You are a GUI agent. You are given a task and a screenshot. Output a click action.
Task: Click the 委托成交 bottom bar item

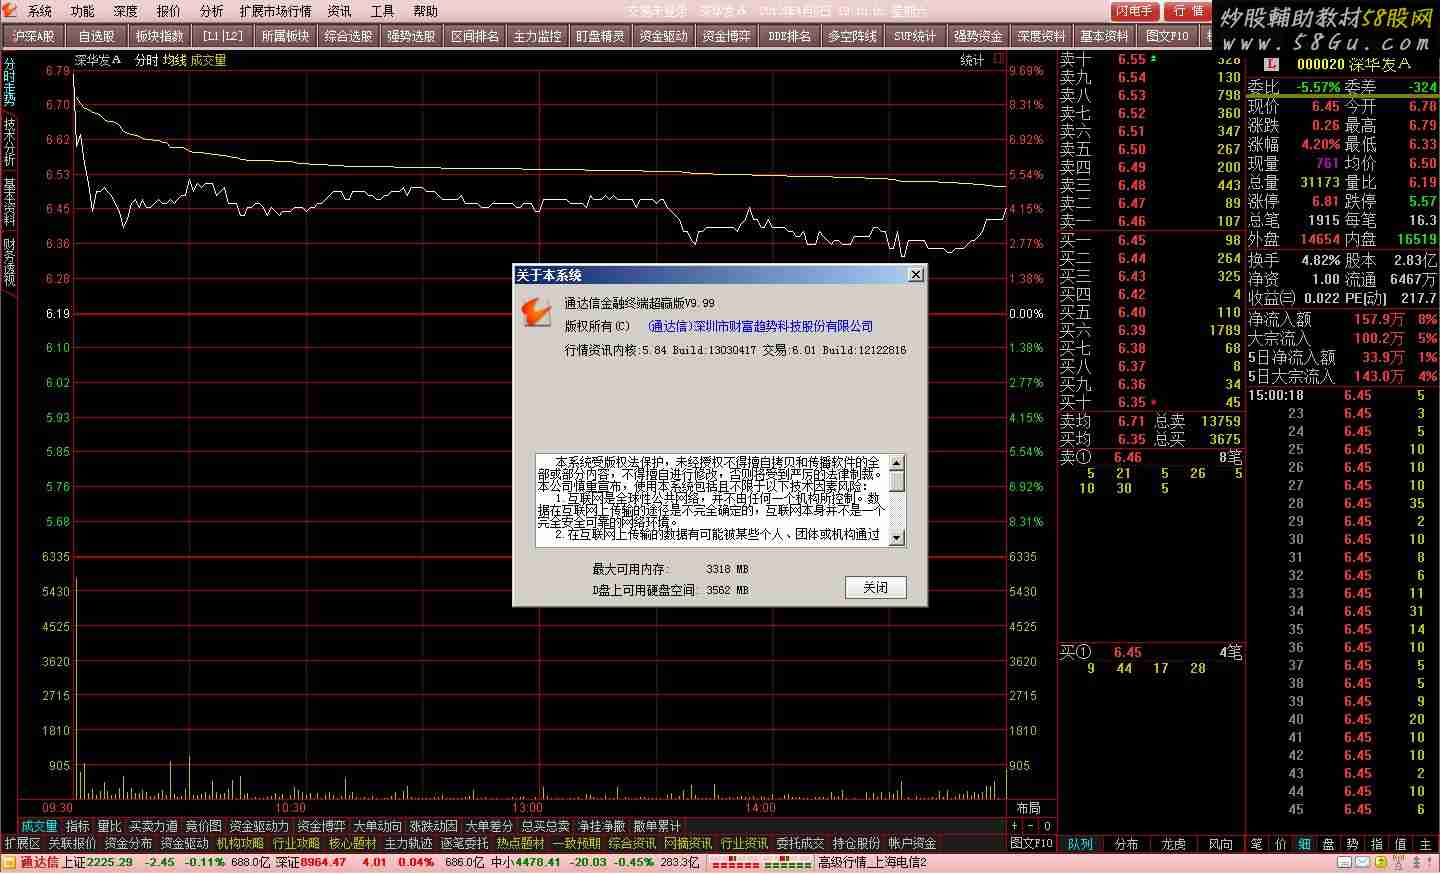[x=800, y=844]
